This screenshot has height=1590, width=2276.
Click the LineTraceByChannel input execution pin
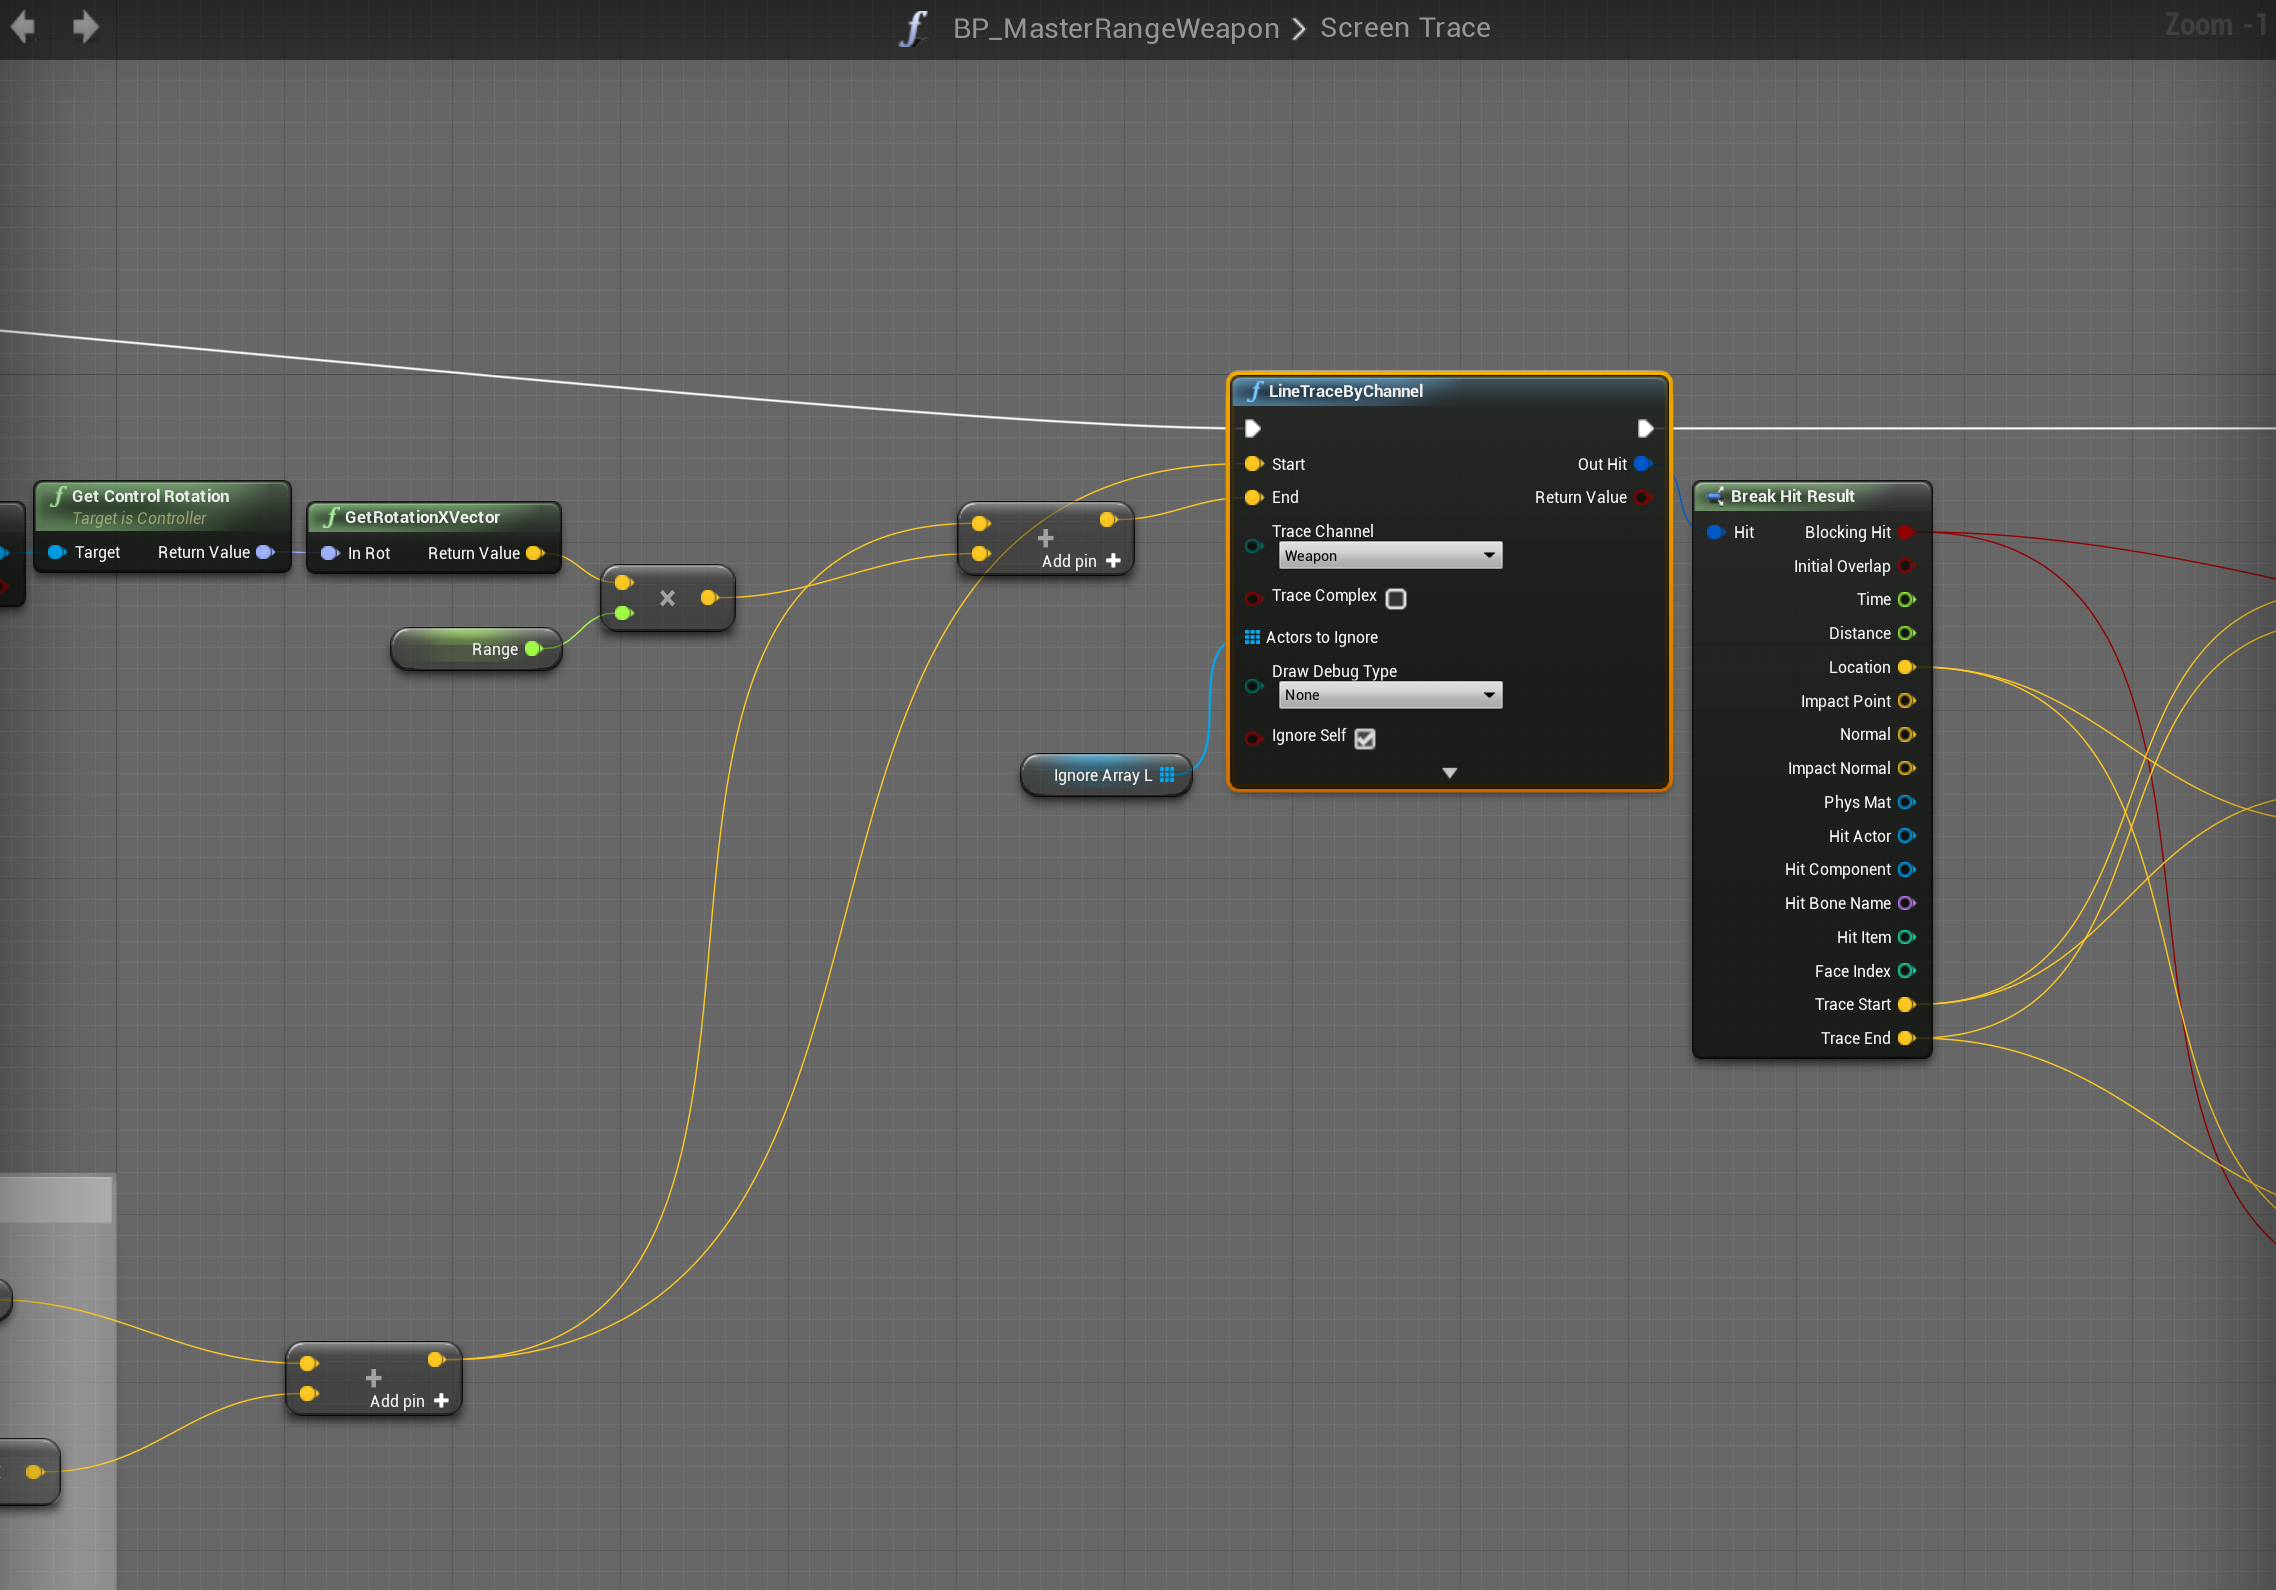pyautogui.click(x=1252, y=429)
